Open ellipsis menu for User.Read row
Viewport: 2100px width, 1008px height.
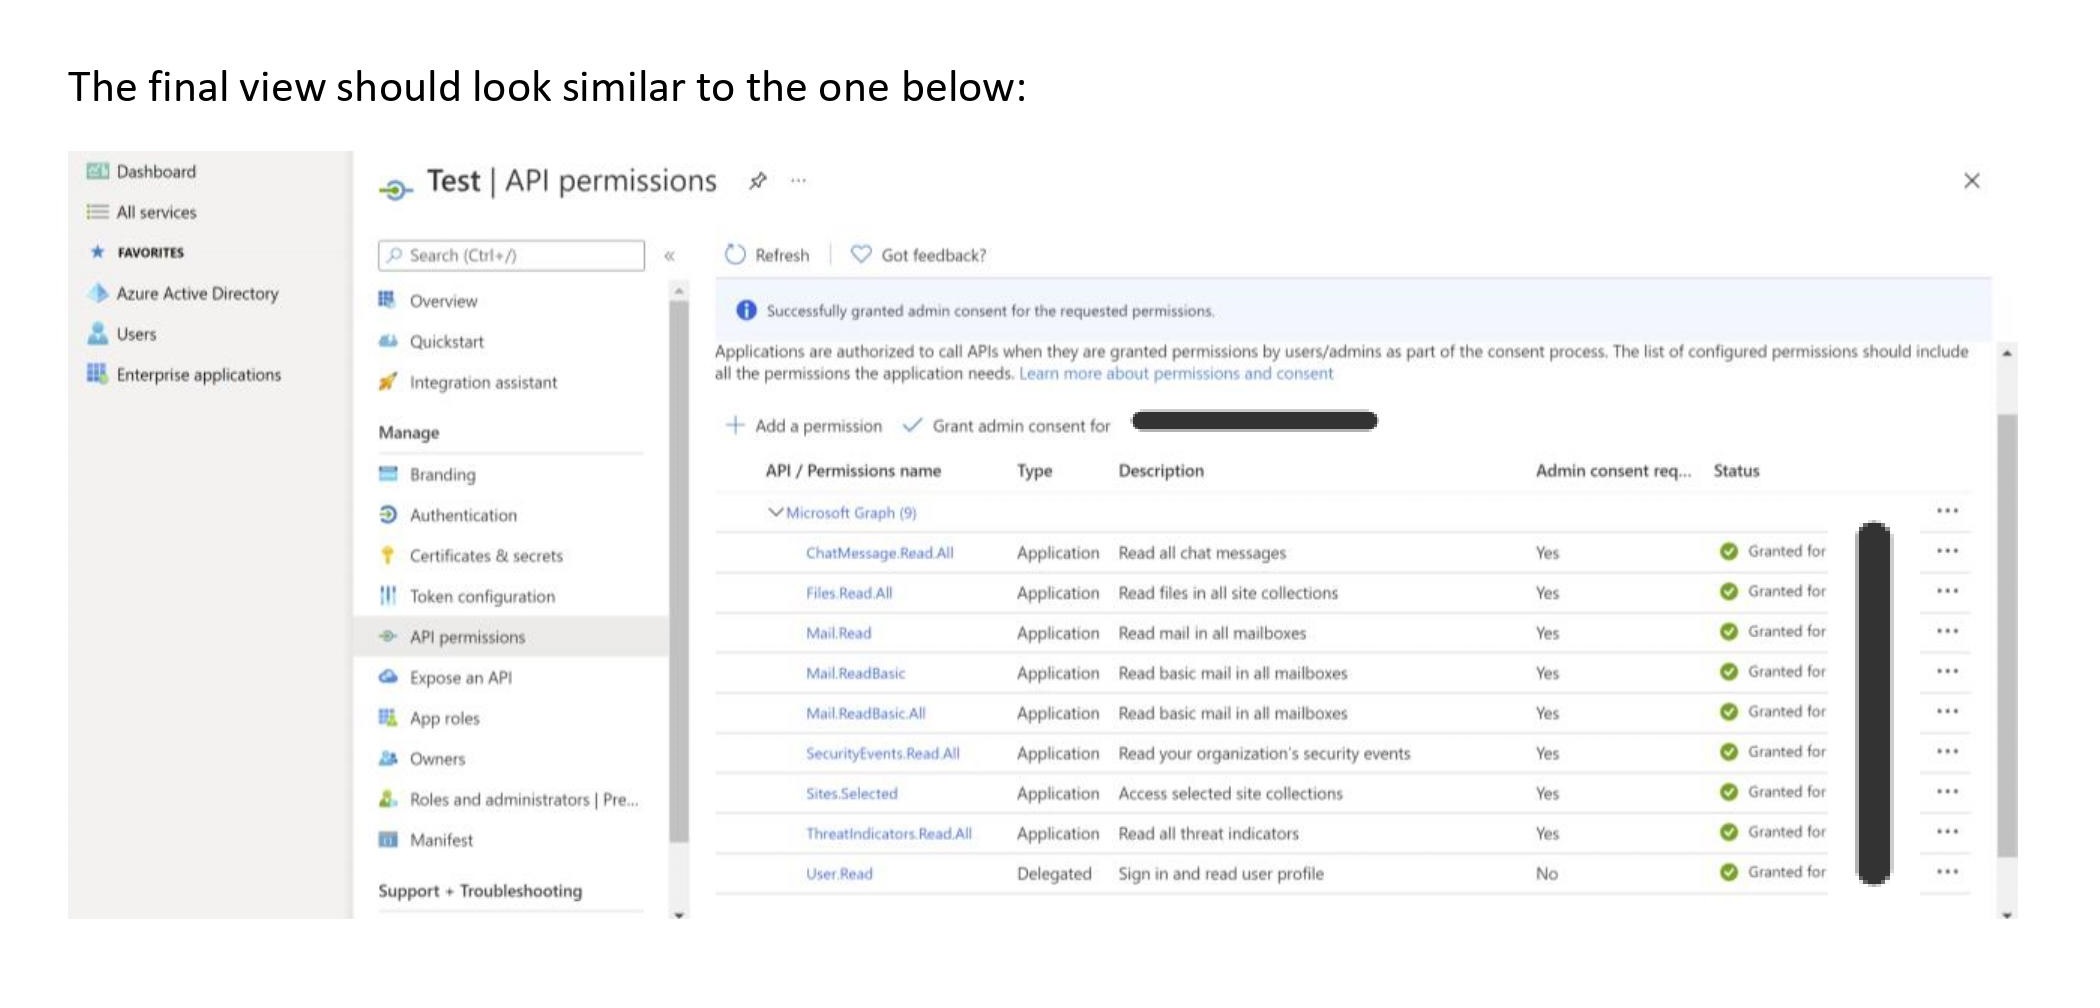pos(1946,871)
